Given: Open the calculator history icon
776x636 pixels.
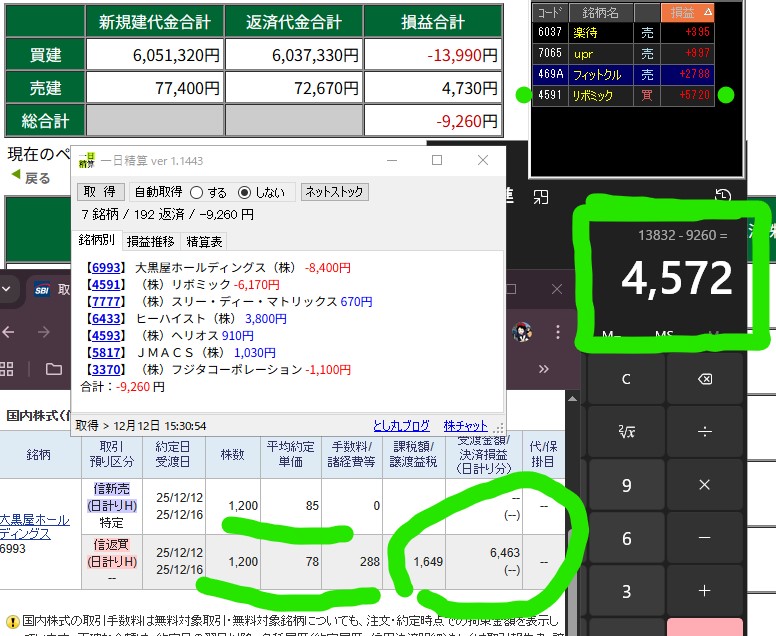Looking at the screenshot, I should pos(724,196).
